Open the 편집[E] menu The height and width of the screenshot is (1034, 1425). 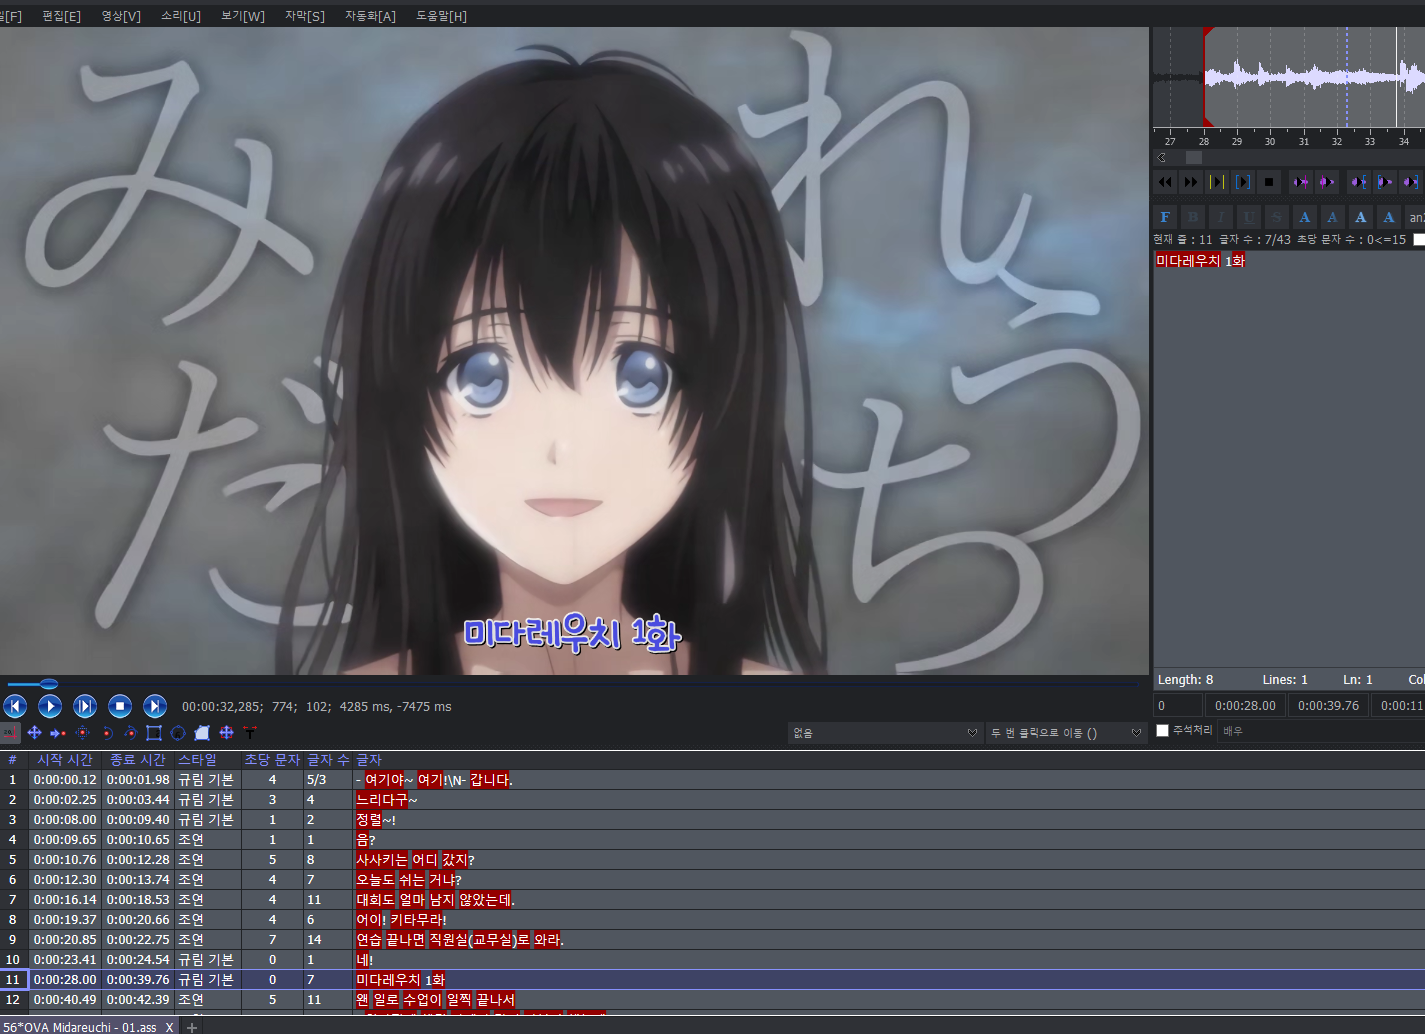point(61,16)
